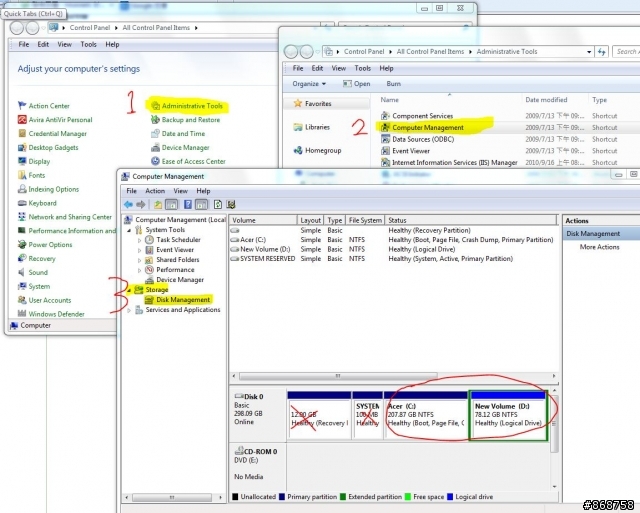The width and height of the screenshot is (640, 513).
Task: Click the Refresh toolbar icon in Computer Management
Action: (218, 204)
